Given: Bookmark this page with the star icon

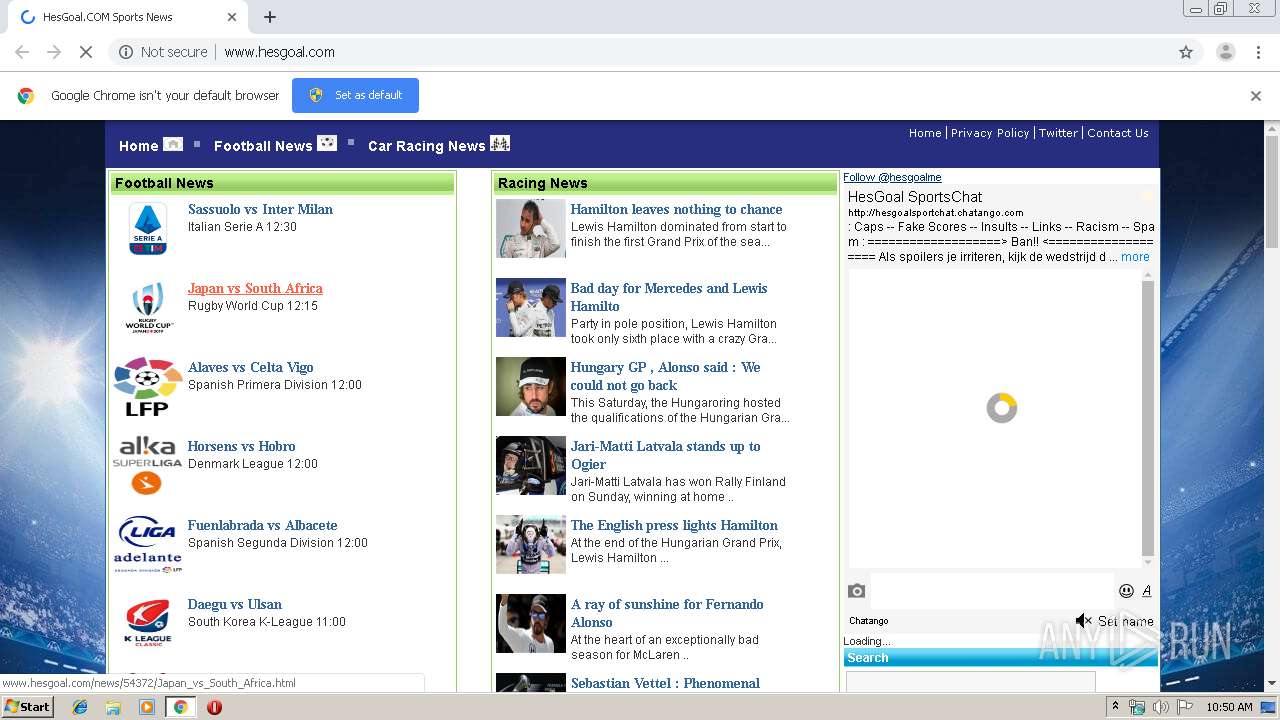Looking at the screenshot, I should click(x=1186, y=52).
